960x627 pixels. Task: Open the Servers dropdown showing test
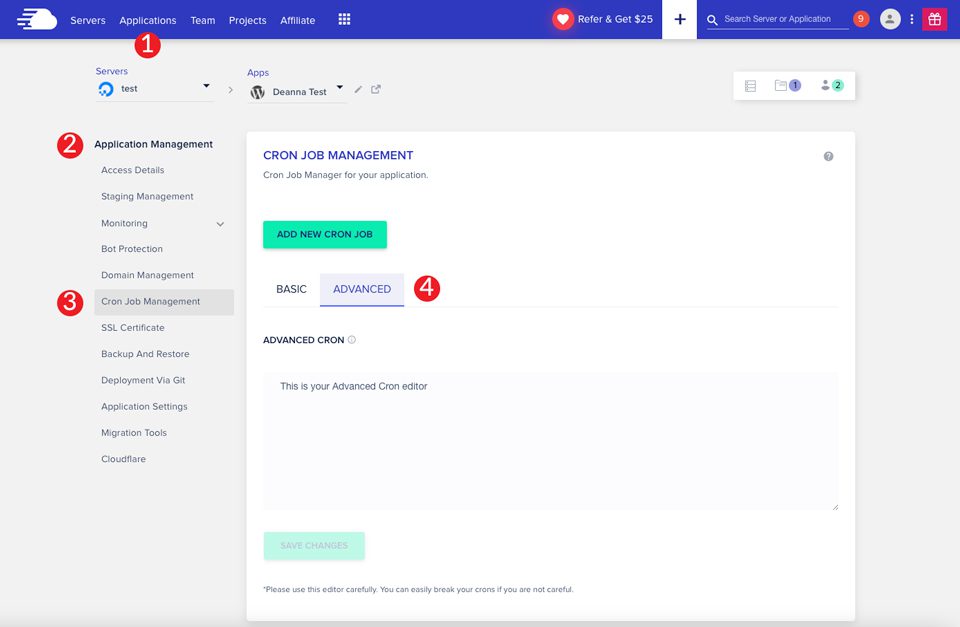click(155, 88)
